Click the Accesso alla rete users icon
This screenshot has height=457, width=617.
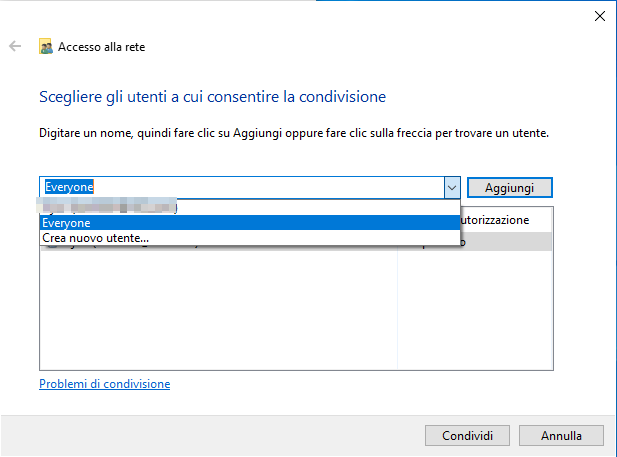[46, 46]
